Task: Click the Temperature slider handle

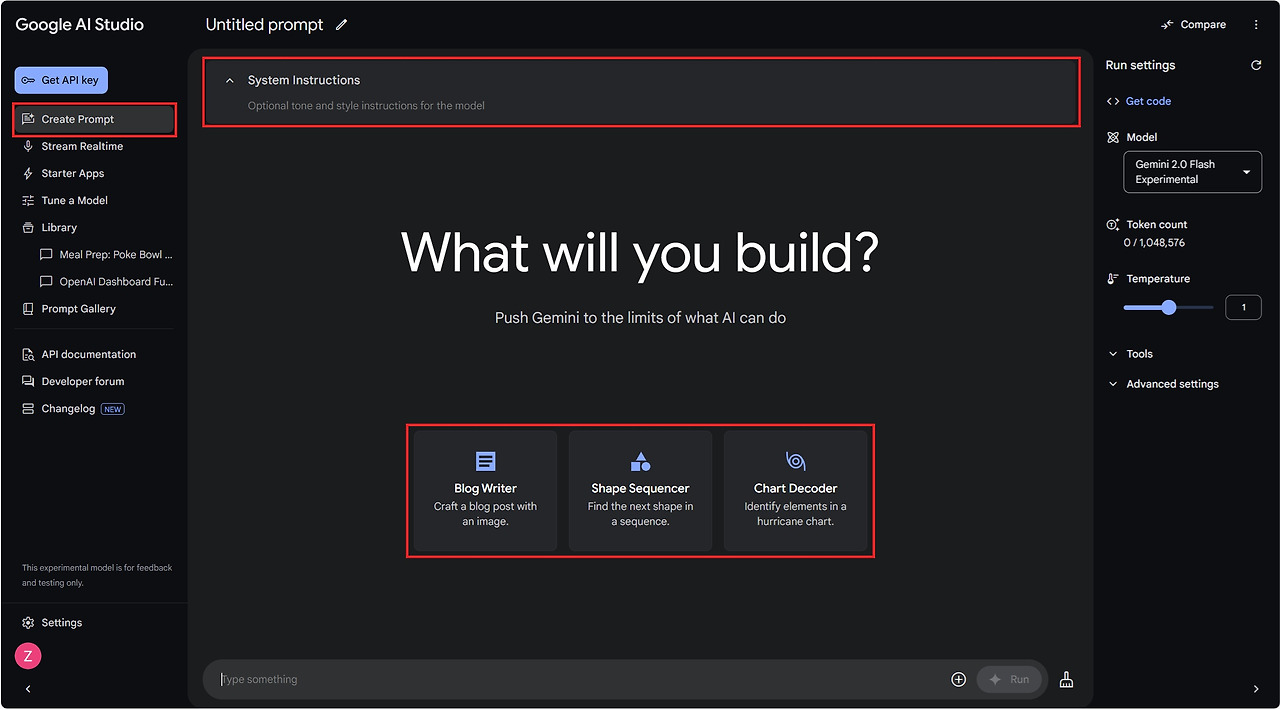Action: click(1168, 308)
